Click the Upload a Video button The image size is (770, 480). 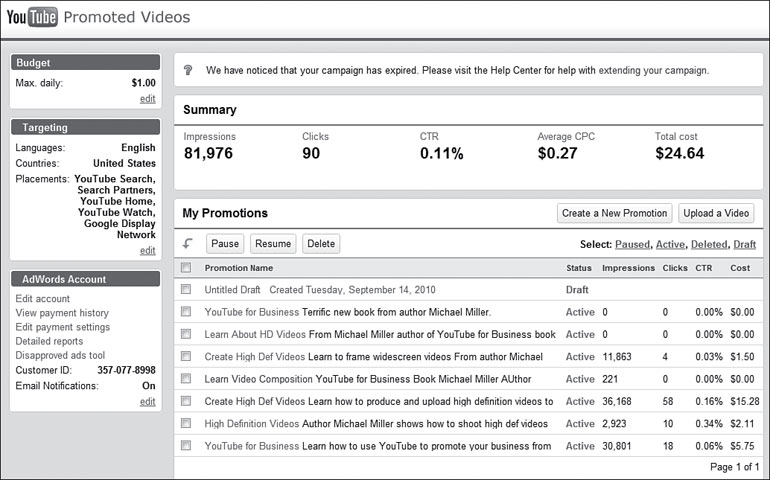[x=716, y=213]
